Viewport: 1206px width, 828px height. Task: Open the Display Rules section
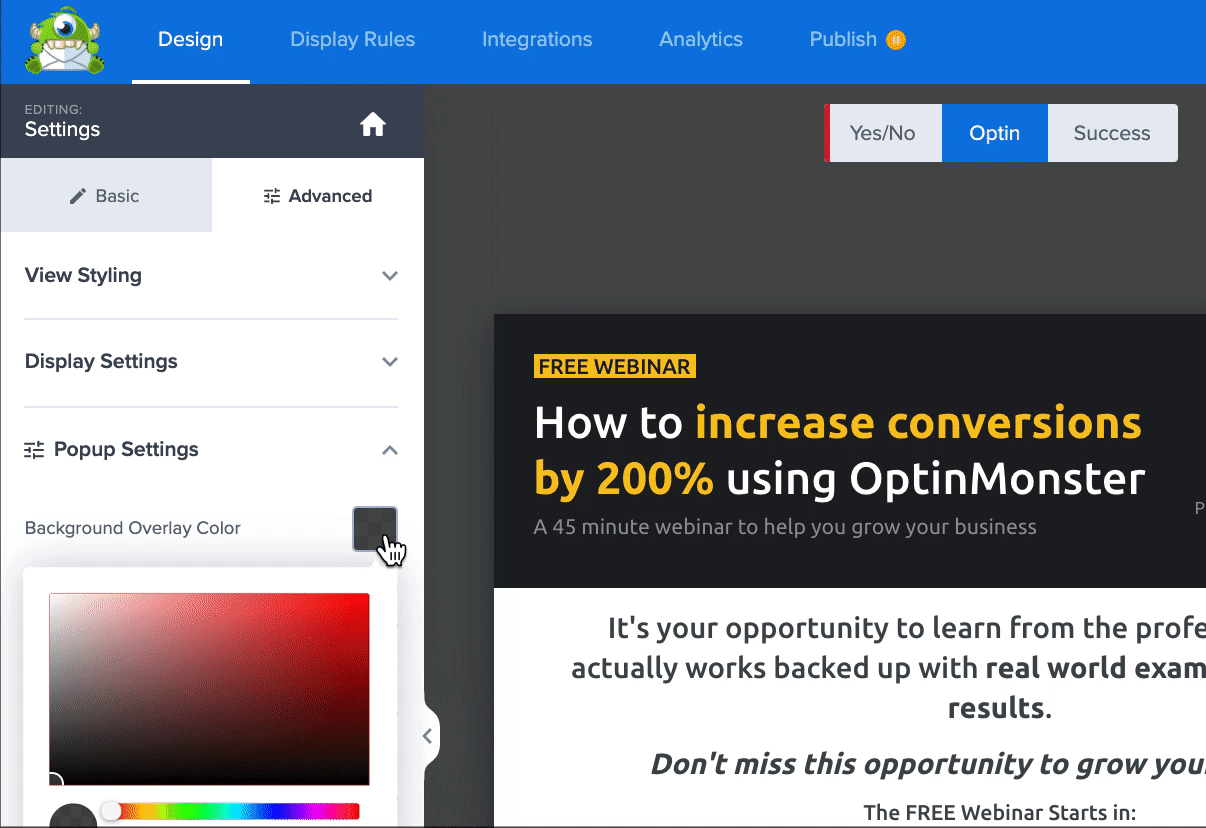pos(352,40)
